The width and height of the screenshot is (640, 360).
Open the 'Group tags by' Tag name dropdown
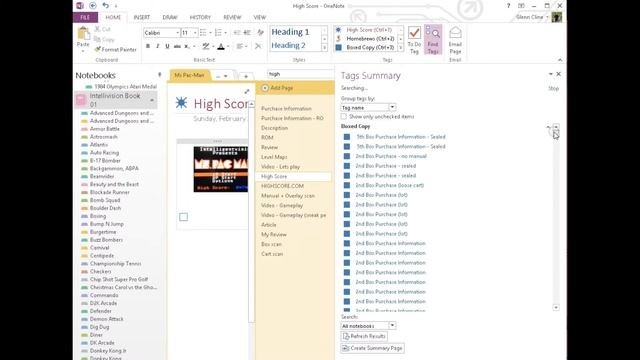(x=392, y=107)
